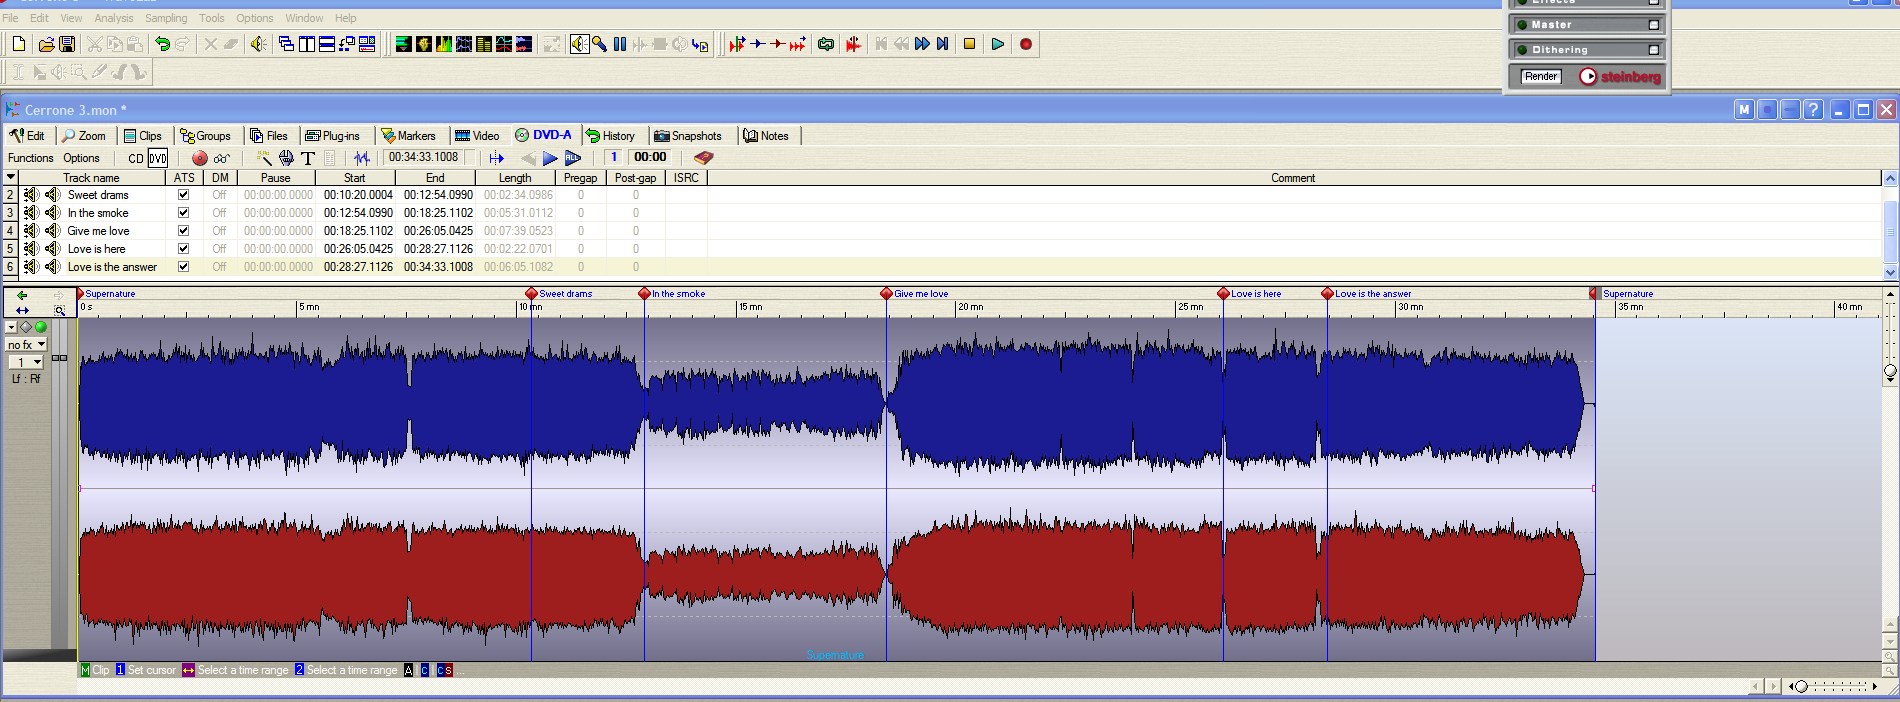Click the wand wizard icon in DVD-A toolbar
The image size is (1900, 702).
[264, 158]
